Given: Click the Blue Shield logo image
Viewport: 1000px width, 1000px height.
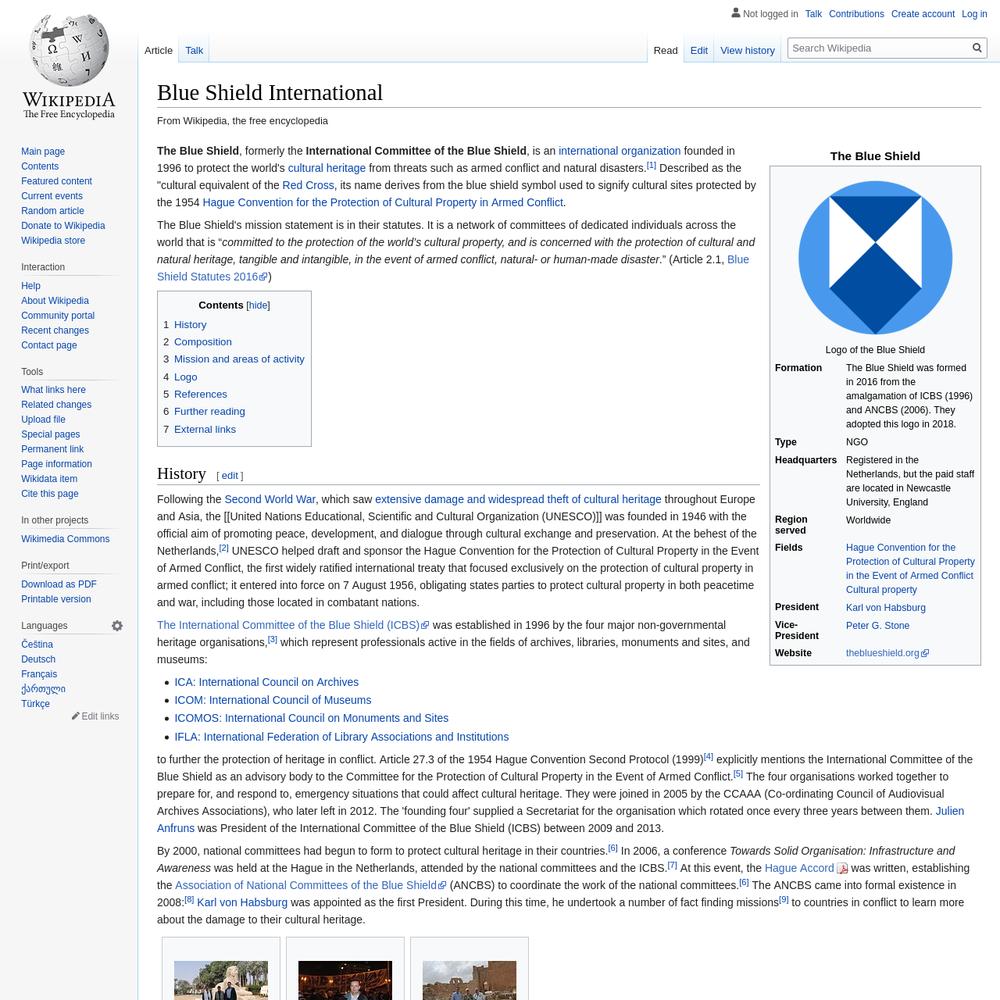Looking at the screenshot, I should (875, 258).
